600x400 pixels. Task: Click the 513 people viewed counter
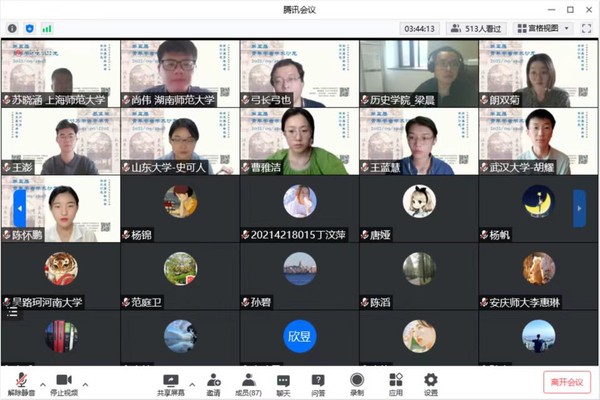coord(476,29)
